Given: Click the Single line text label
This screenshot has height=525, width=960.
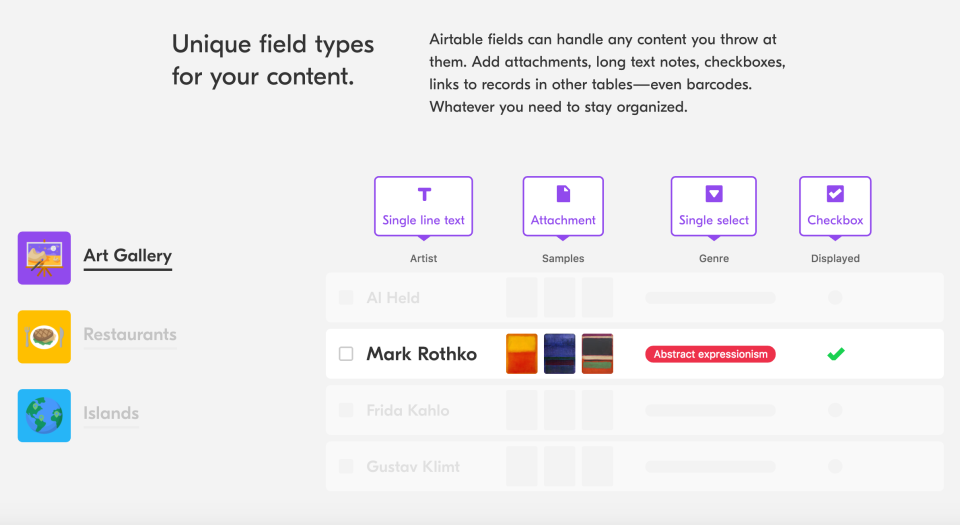Looking at the screenshot, I should [424, 220].
